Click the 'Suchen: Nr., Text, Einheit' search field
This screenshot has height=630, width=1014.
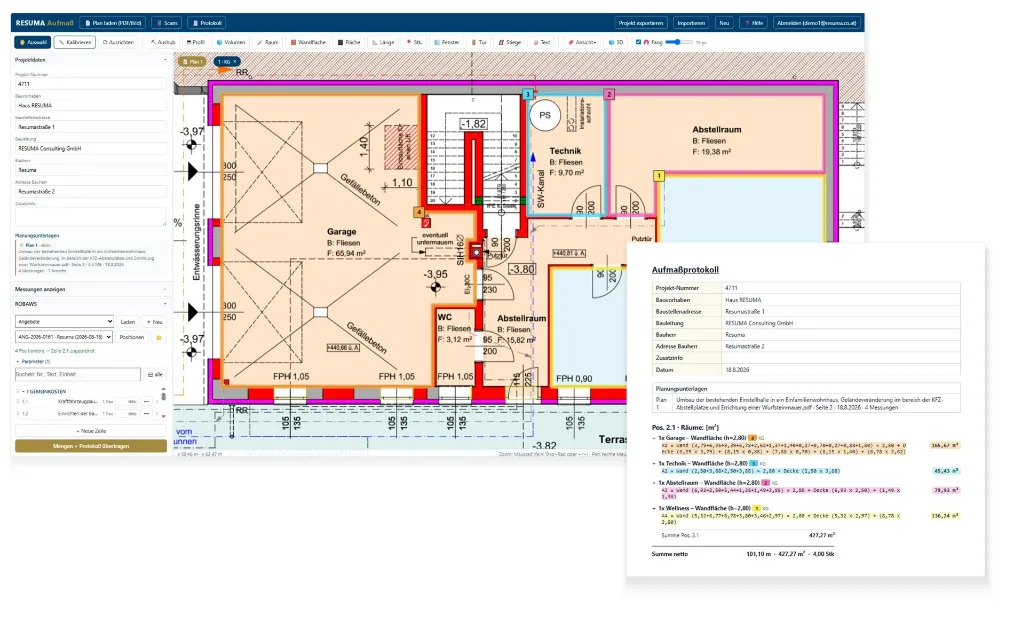click(78, 375)
